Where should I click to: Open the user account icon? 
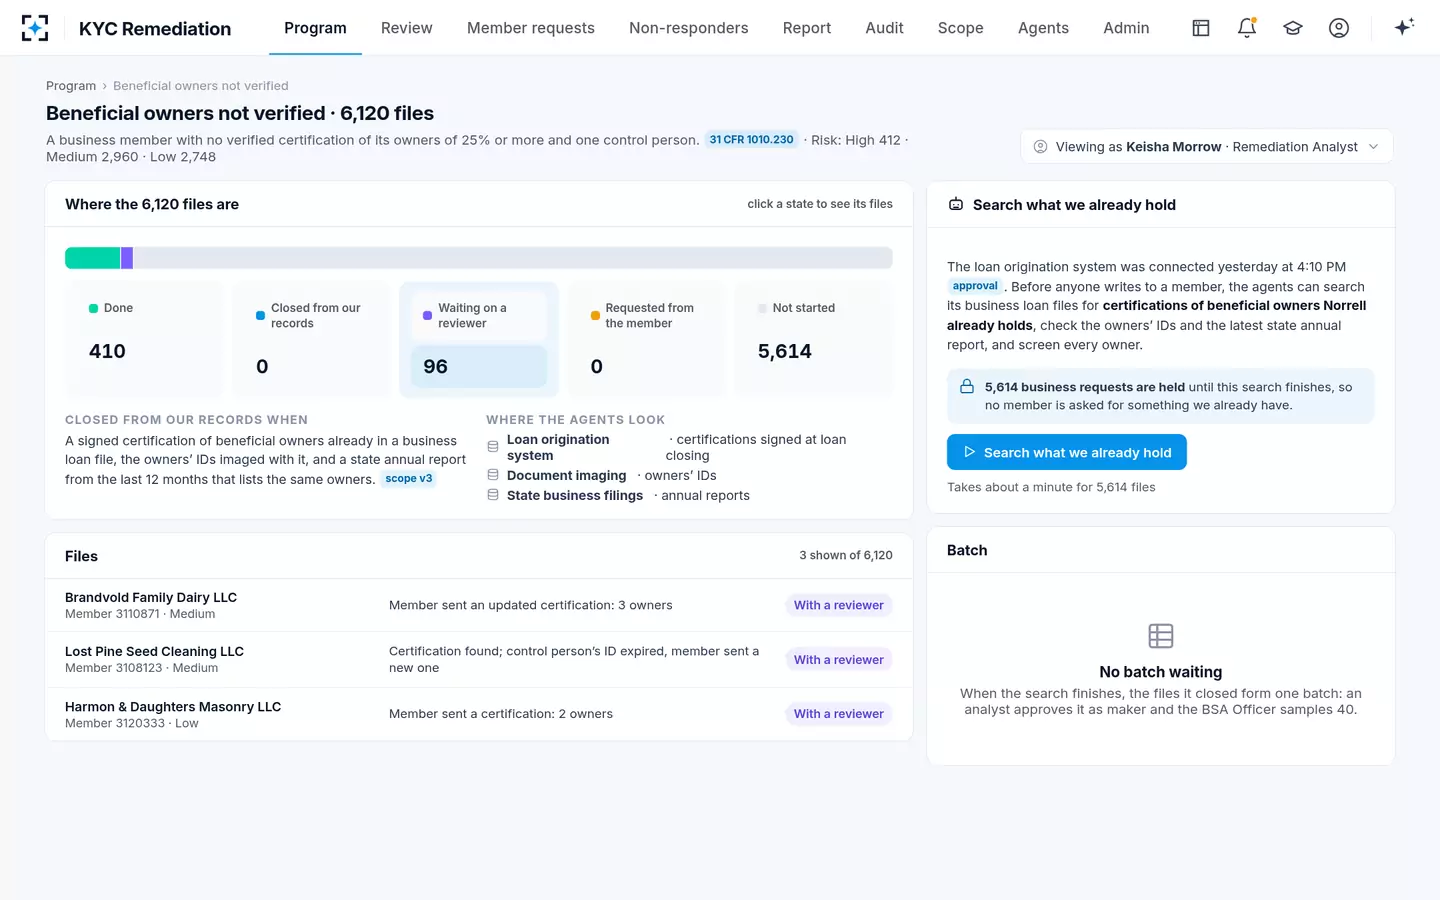pyautogui.click(x=1339, y=28)
